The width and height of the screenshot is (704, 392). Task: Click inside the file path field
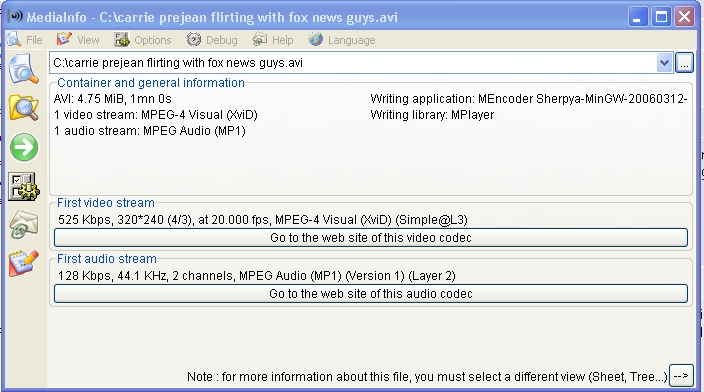coord(352,62)
